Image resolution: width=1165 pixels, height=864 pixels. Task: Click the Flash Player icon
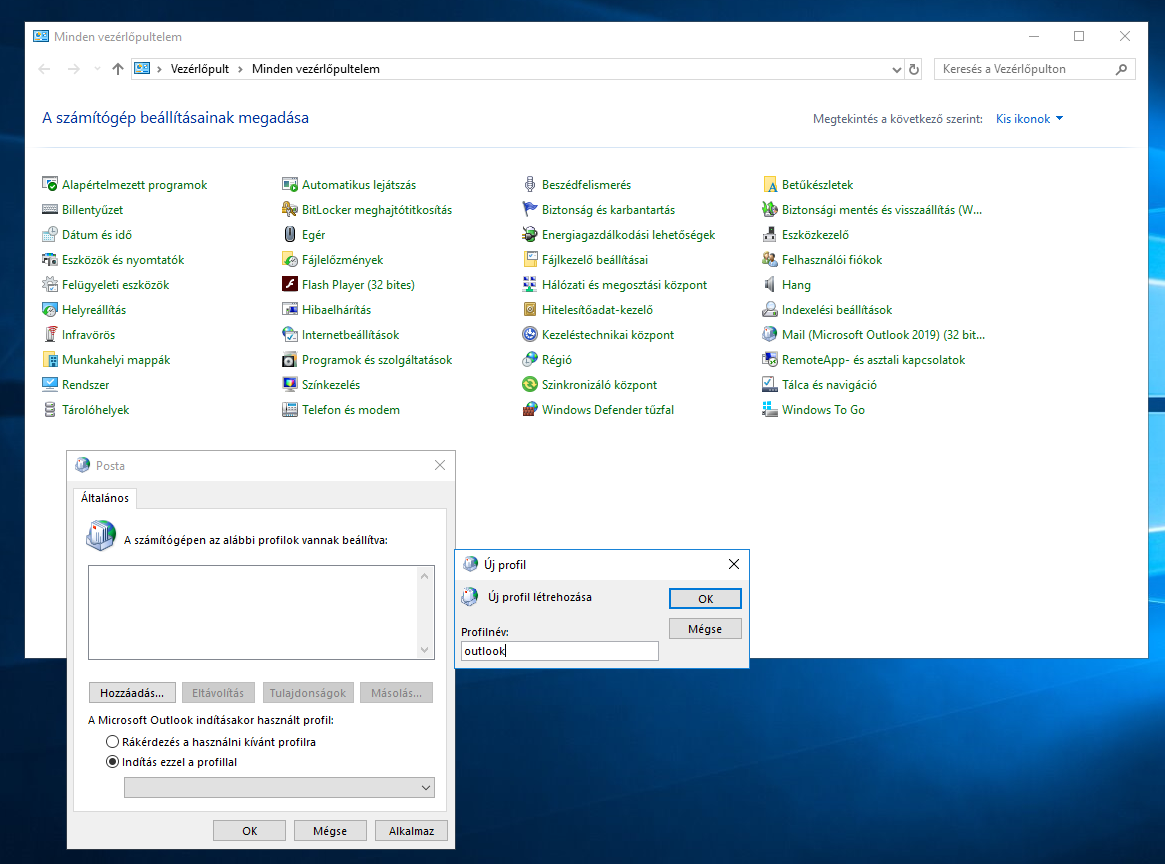(x=290, y=285)
